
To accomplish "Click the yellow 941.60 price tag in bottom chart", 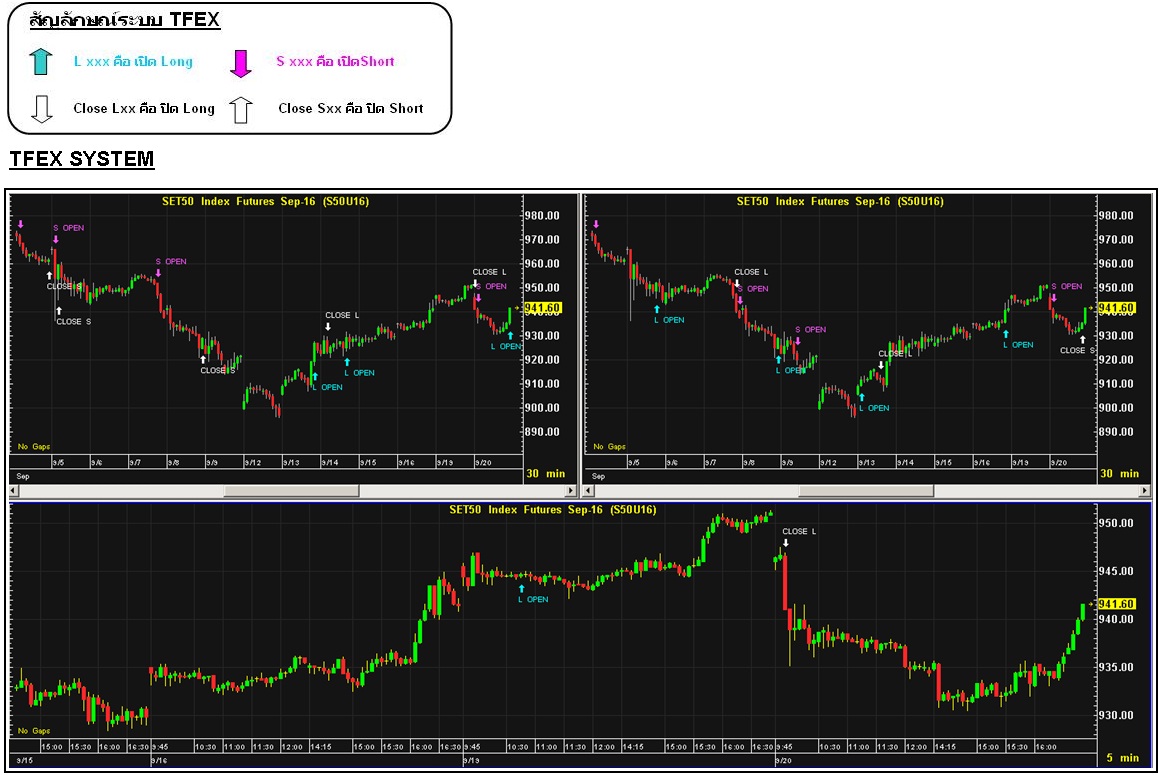I will pos(1115,604).
